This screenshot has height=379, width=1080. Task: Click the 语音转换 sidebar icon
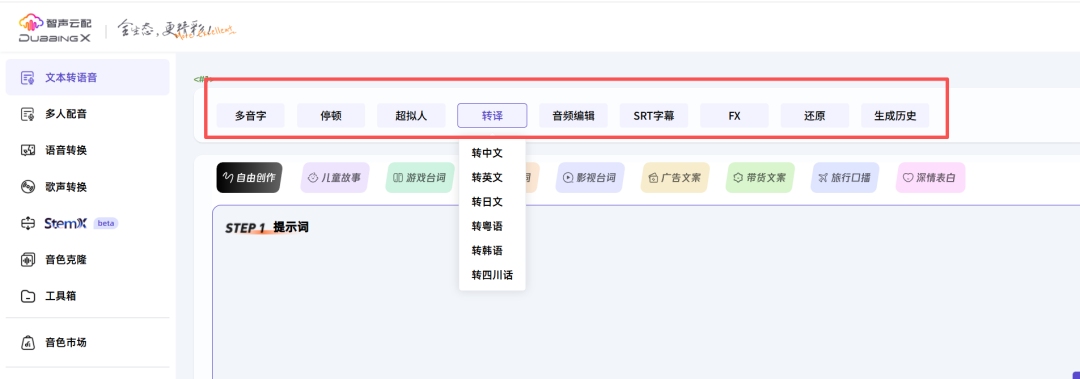[28, 151]
